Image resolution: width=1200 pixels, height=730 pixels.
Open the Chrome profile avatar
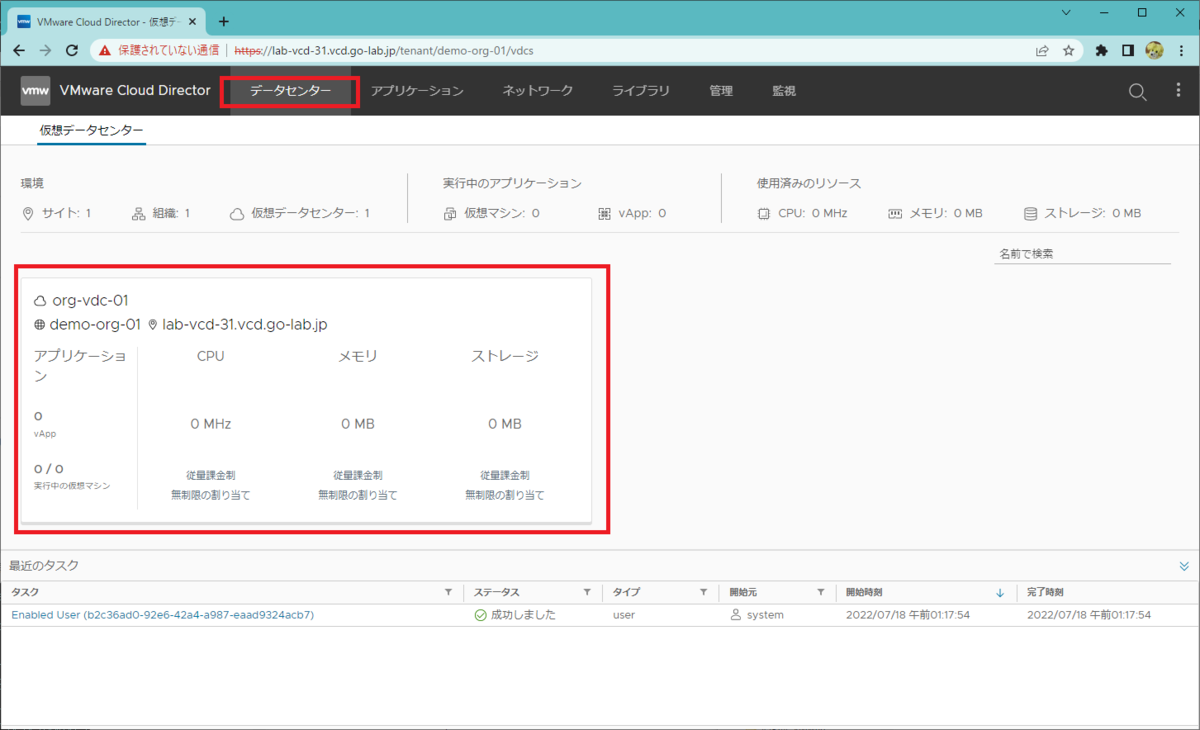click(x=1154, y=50)
